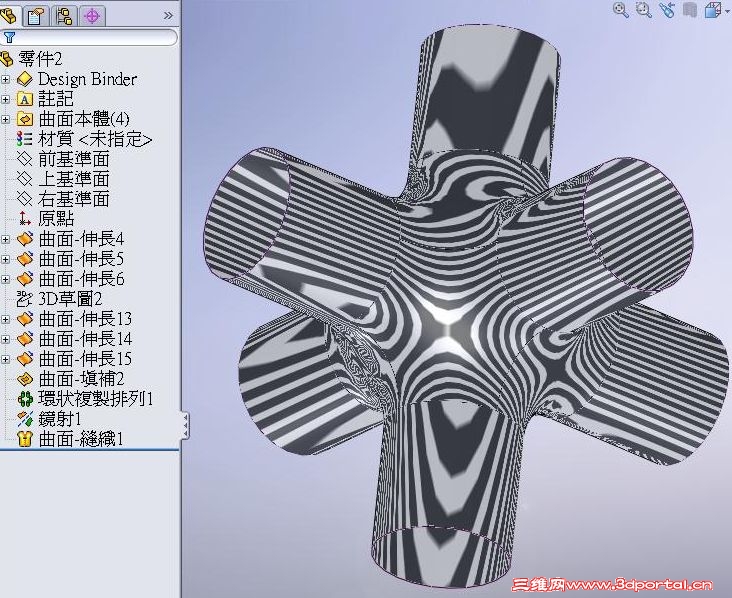This screenshot has width=732, height=598.
Task: Expand the 註記 annotations node
Action: 6,99
